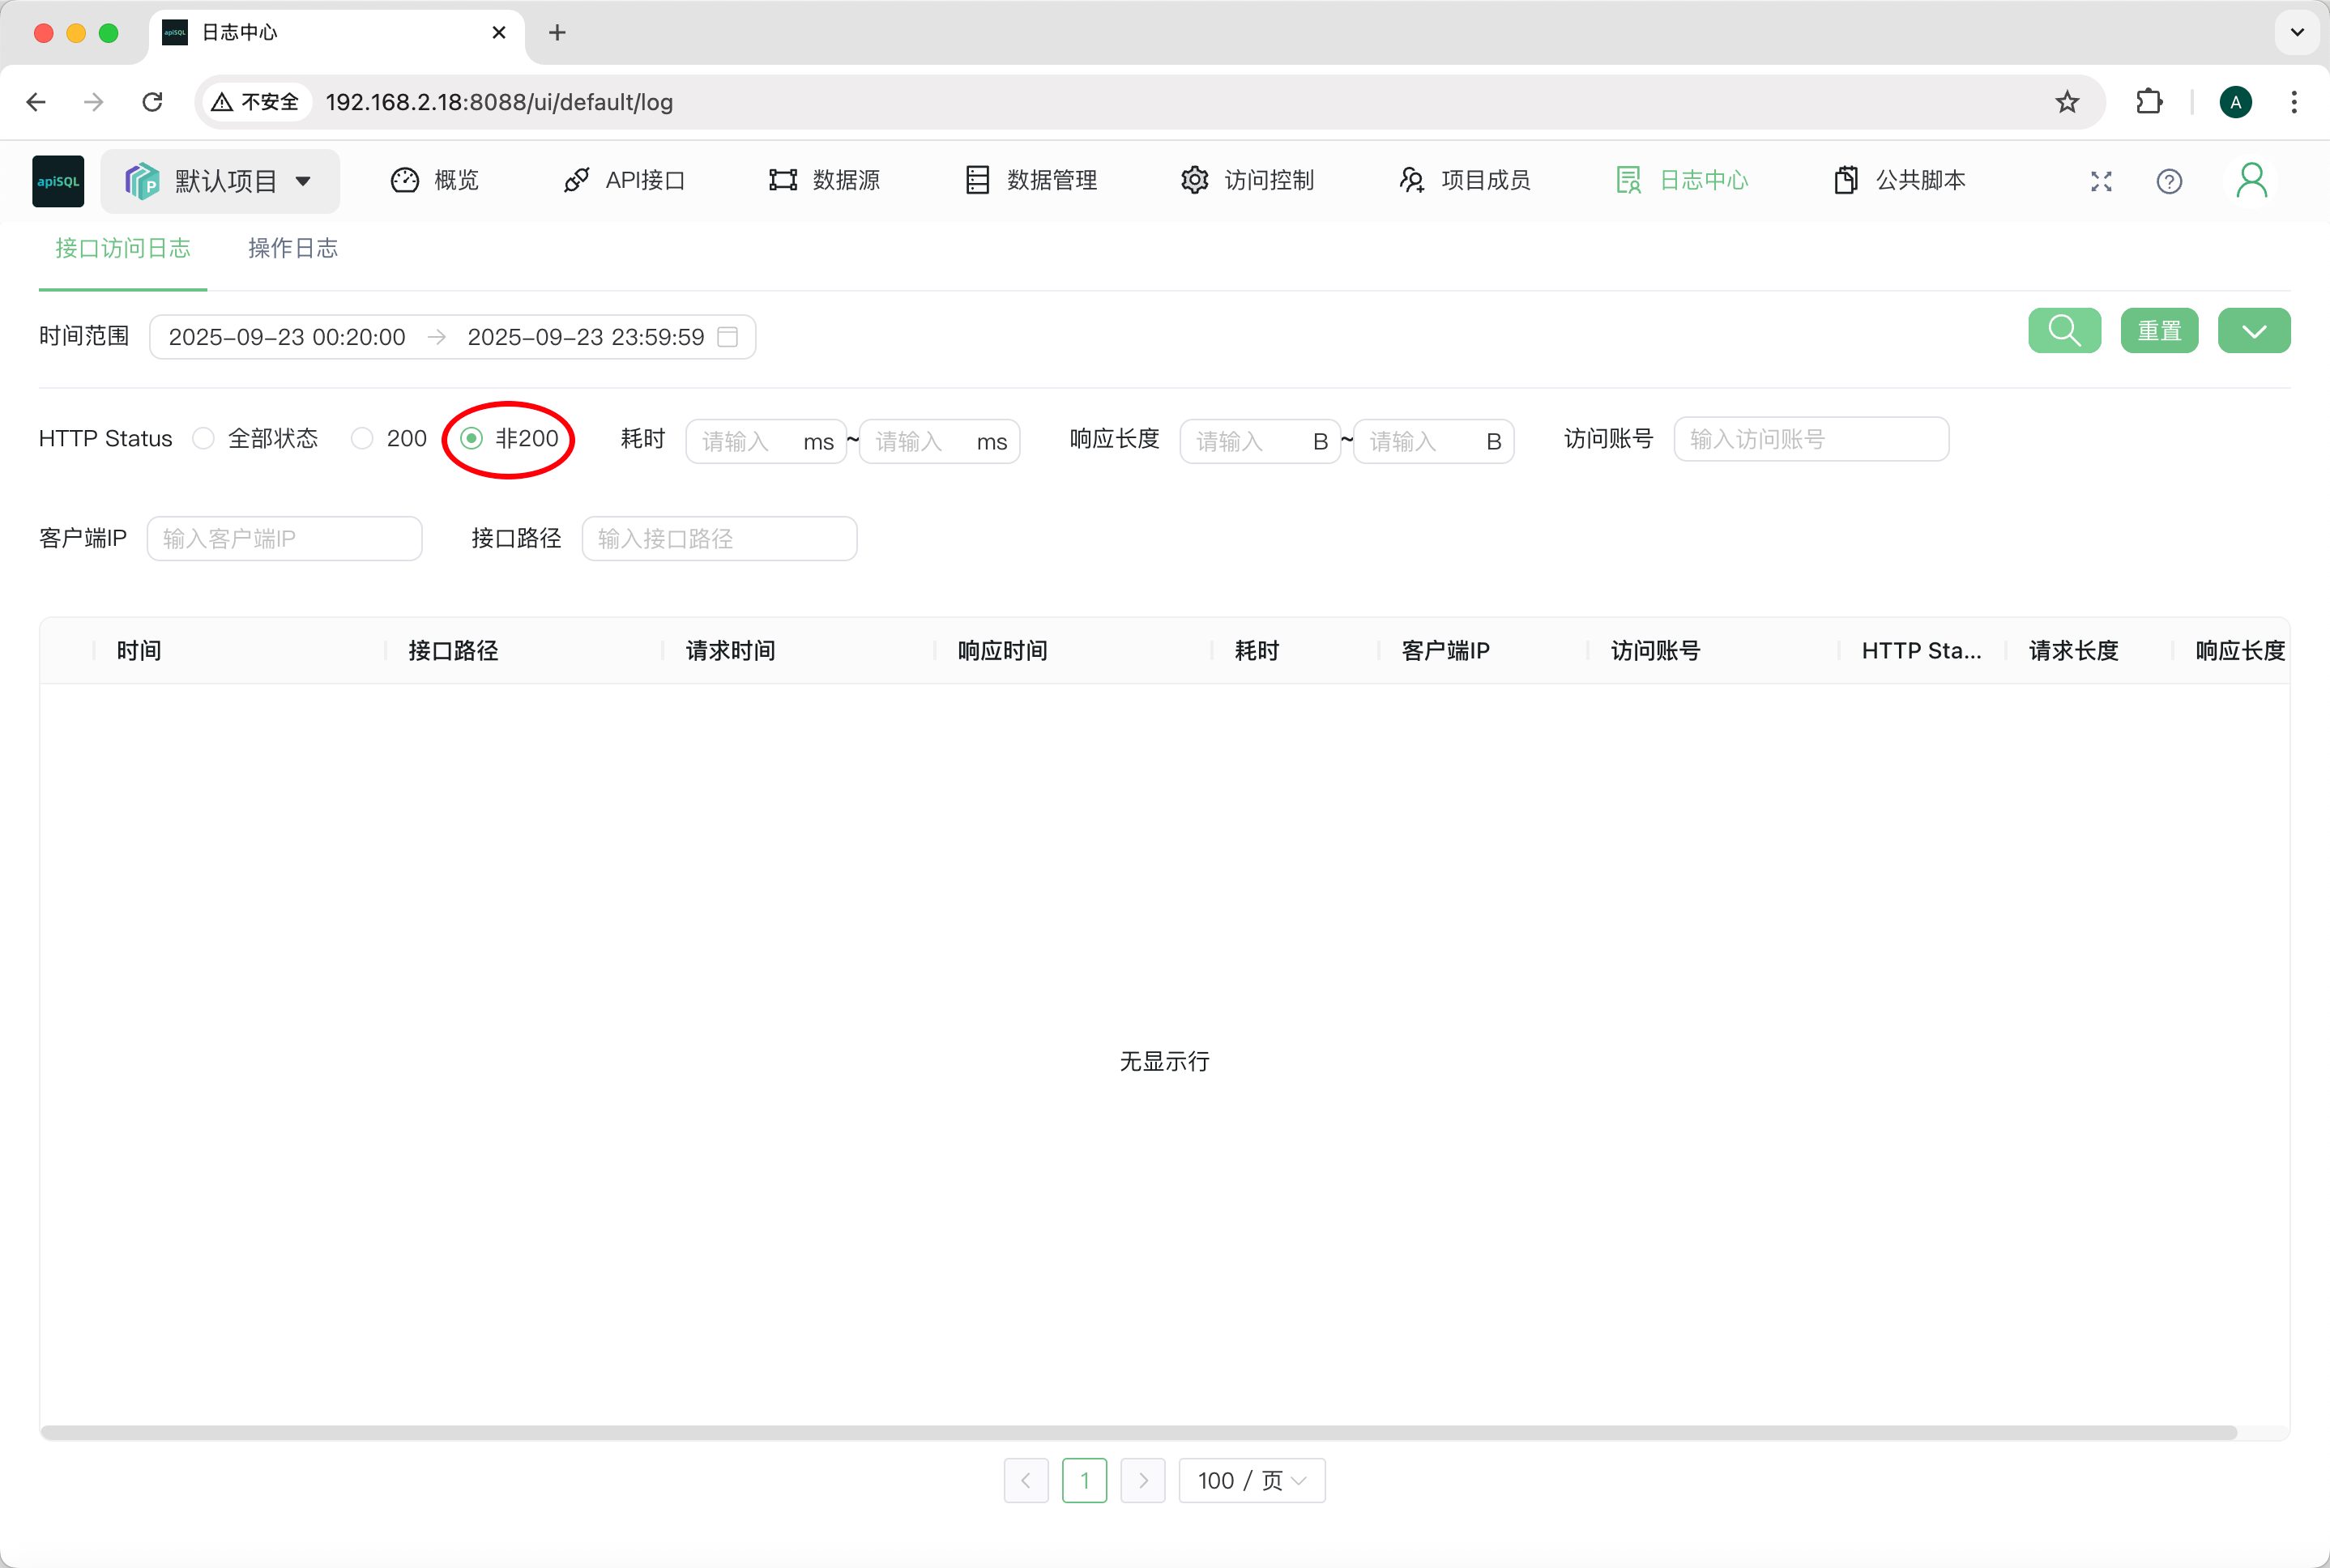Expand filters with green chevron button
Screen dimensions: 2330x1568
click(2253, 331)
